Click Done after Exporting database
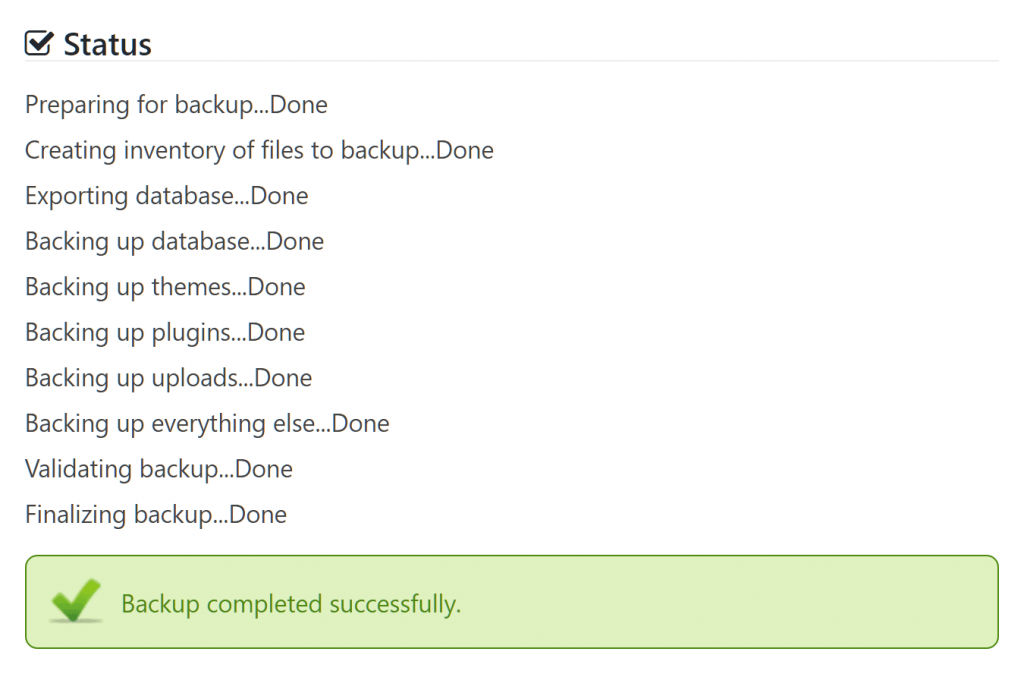This screenshot has width=1024, height=677. pyautogui.click(x=280, y=196)
